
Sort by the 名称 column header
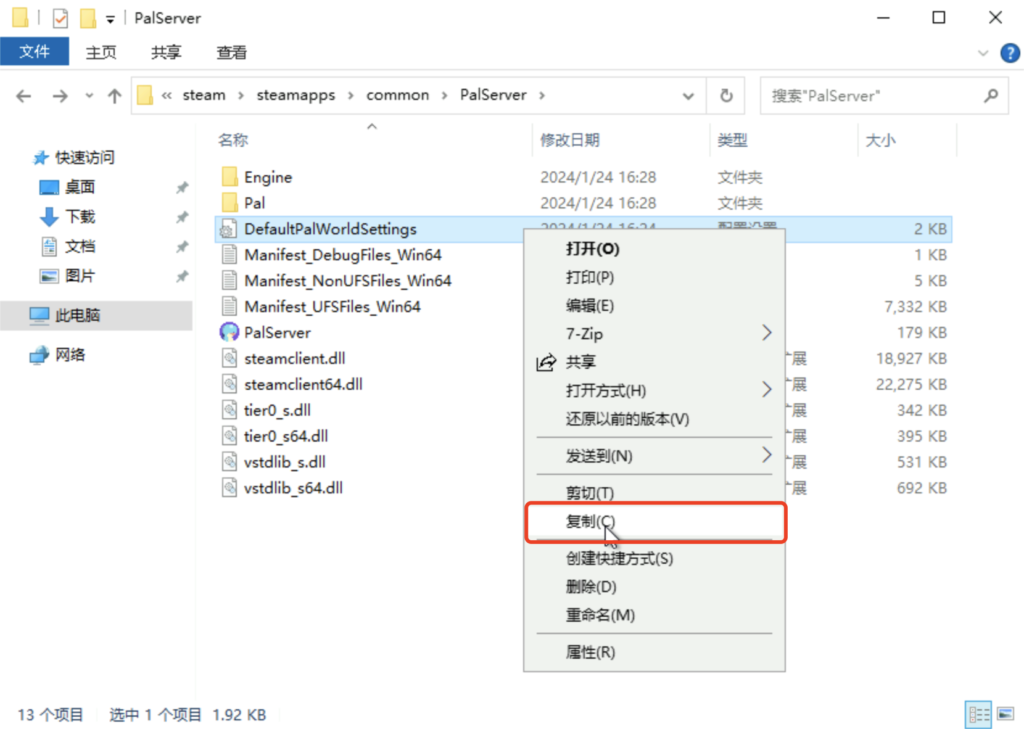(233, 140)
